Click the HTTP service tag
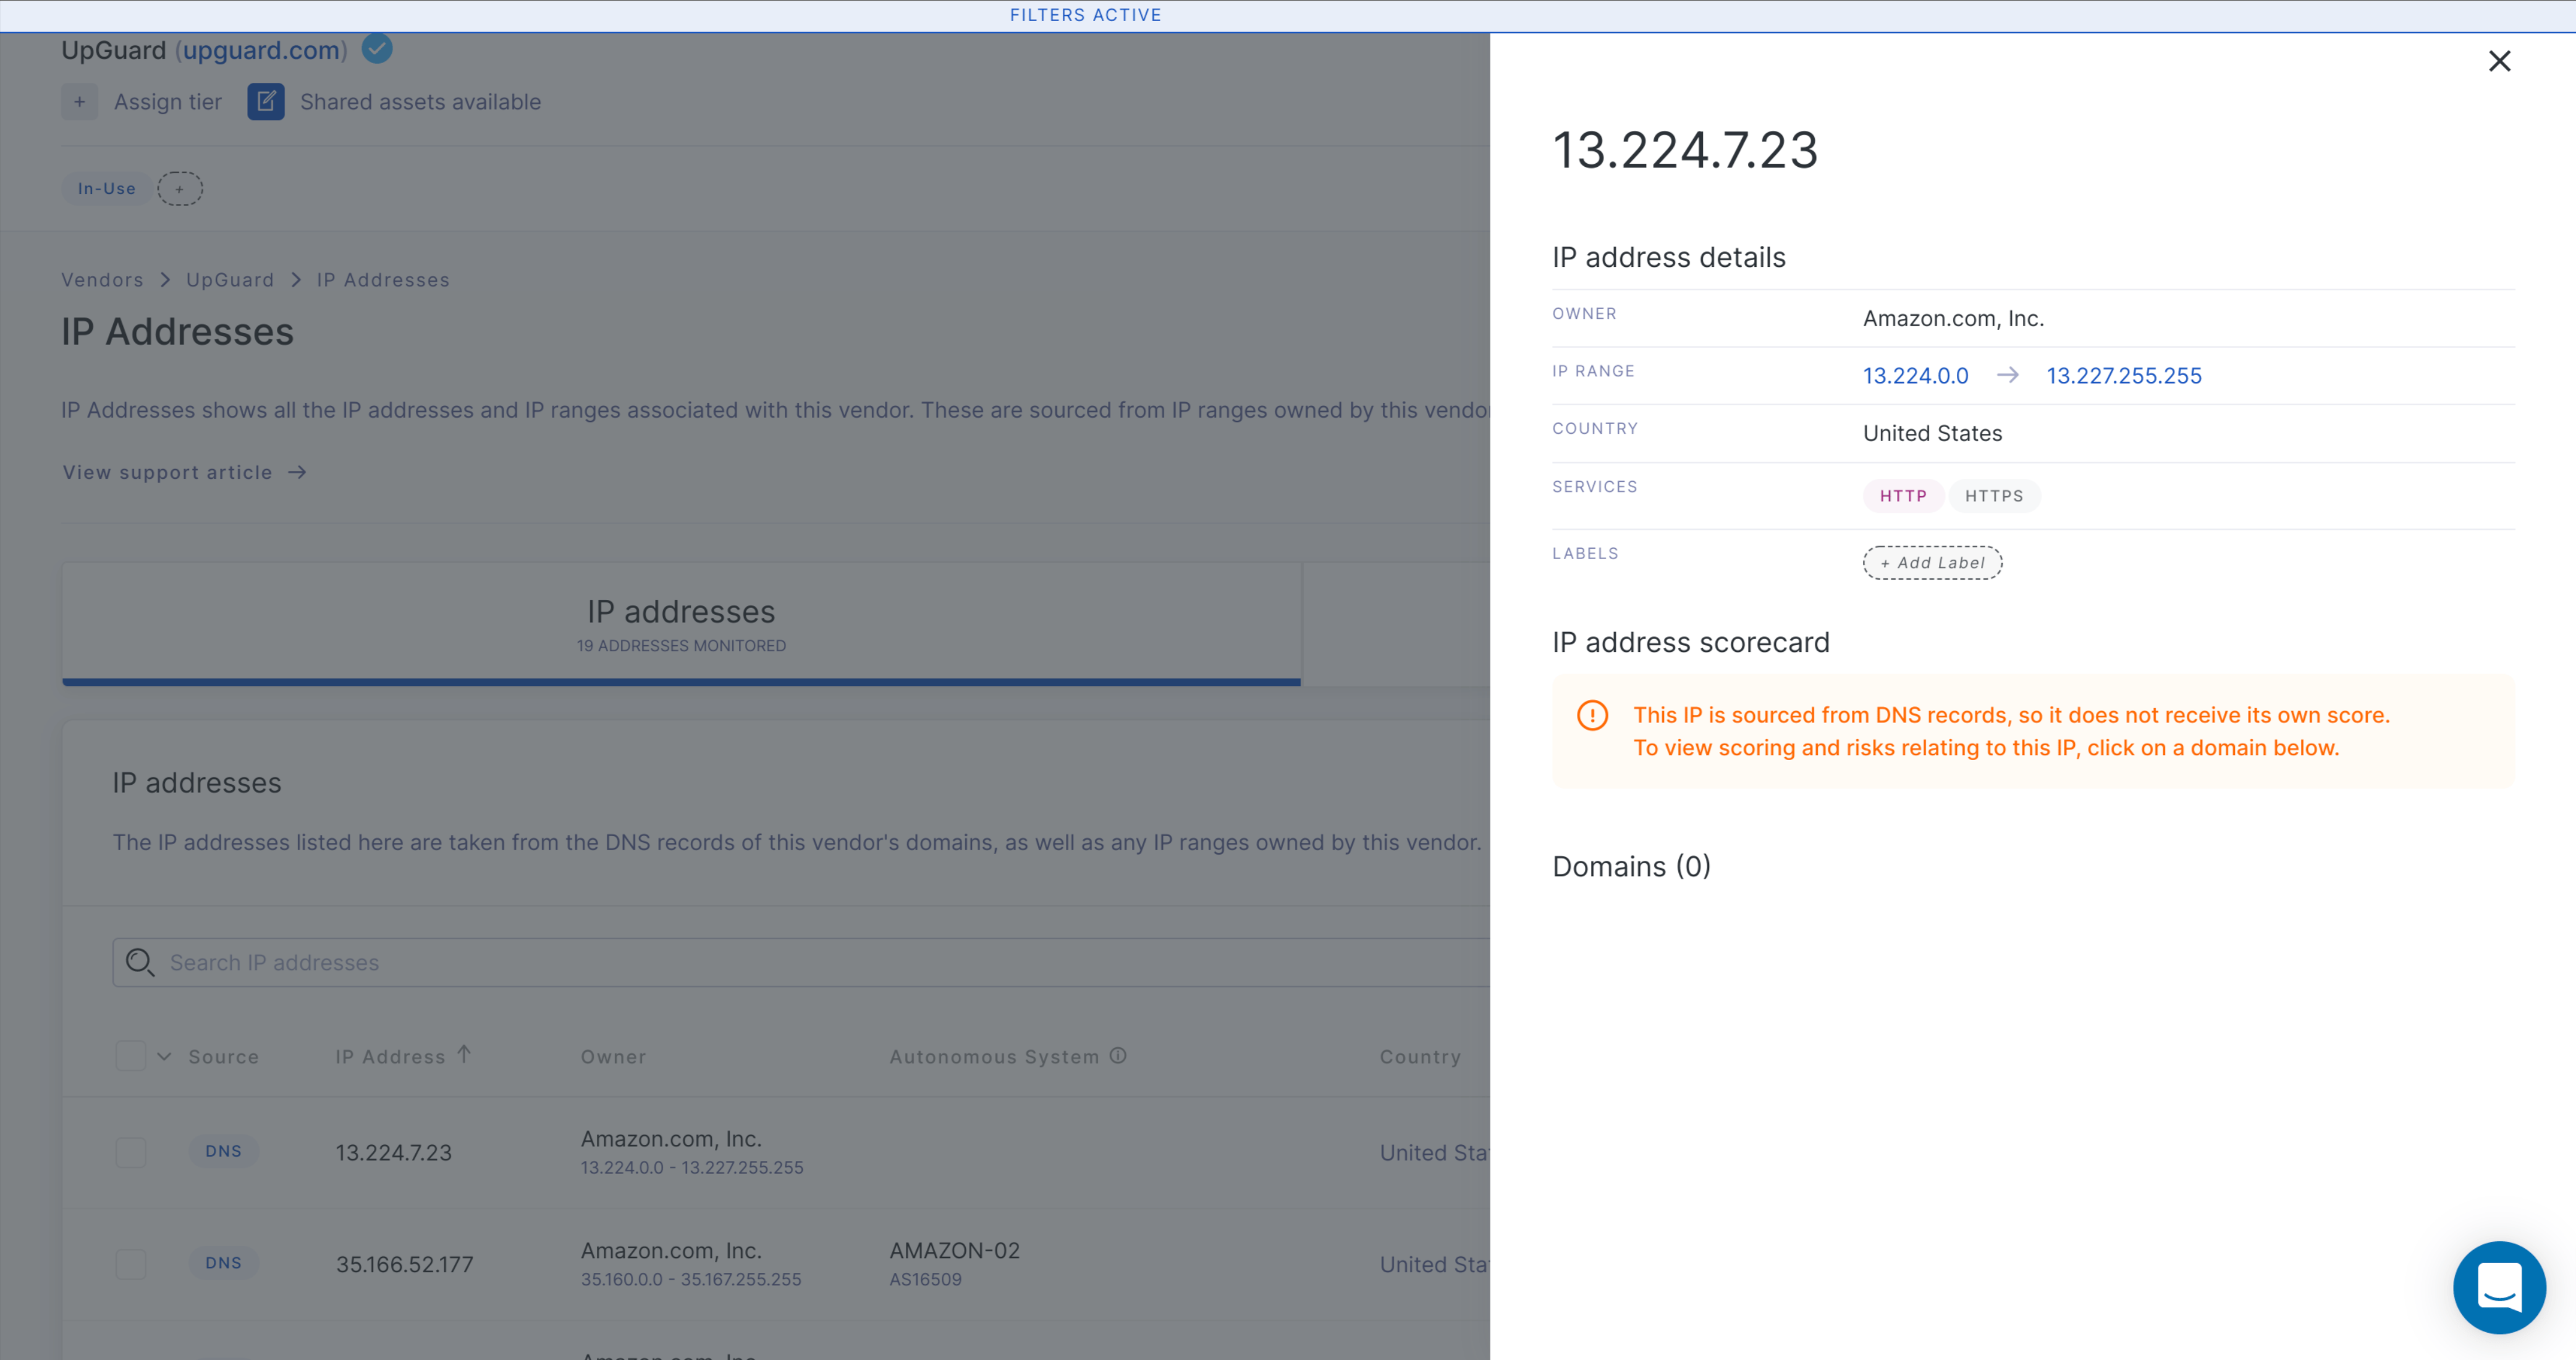The height and width of the screenshot is (1360, 2576). (x=1903, y=496)
